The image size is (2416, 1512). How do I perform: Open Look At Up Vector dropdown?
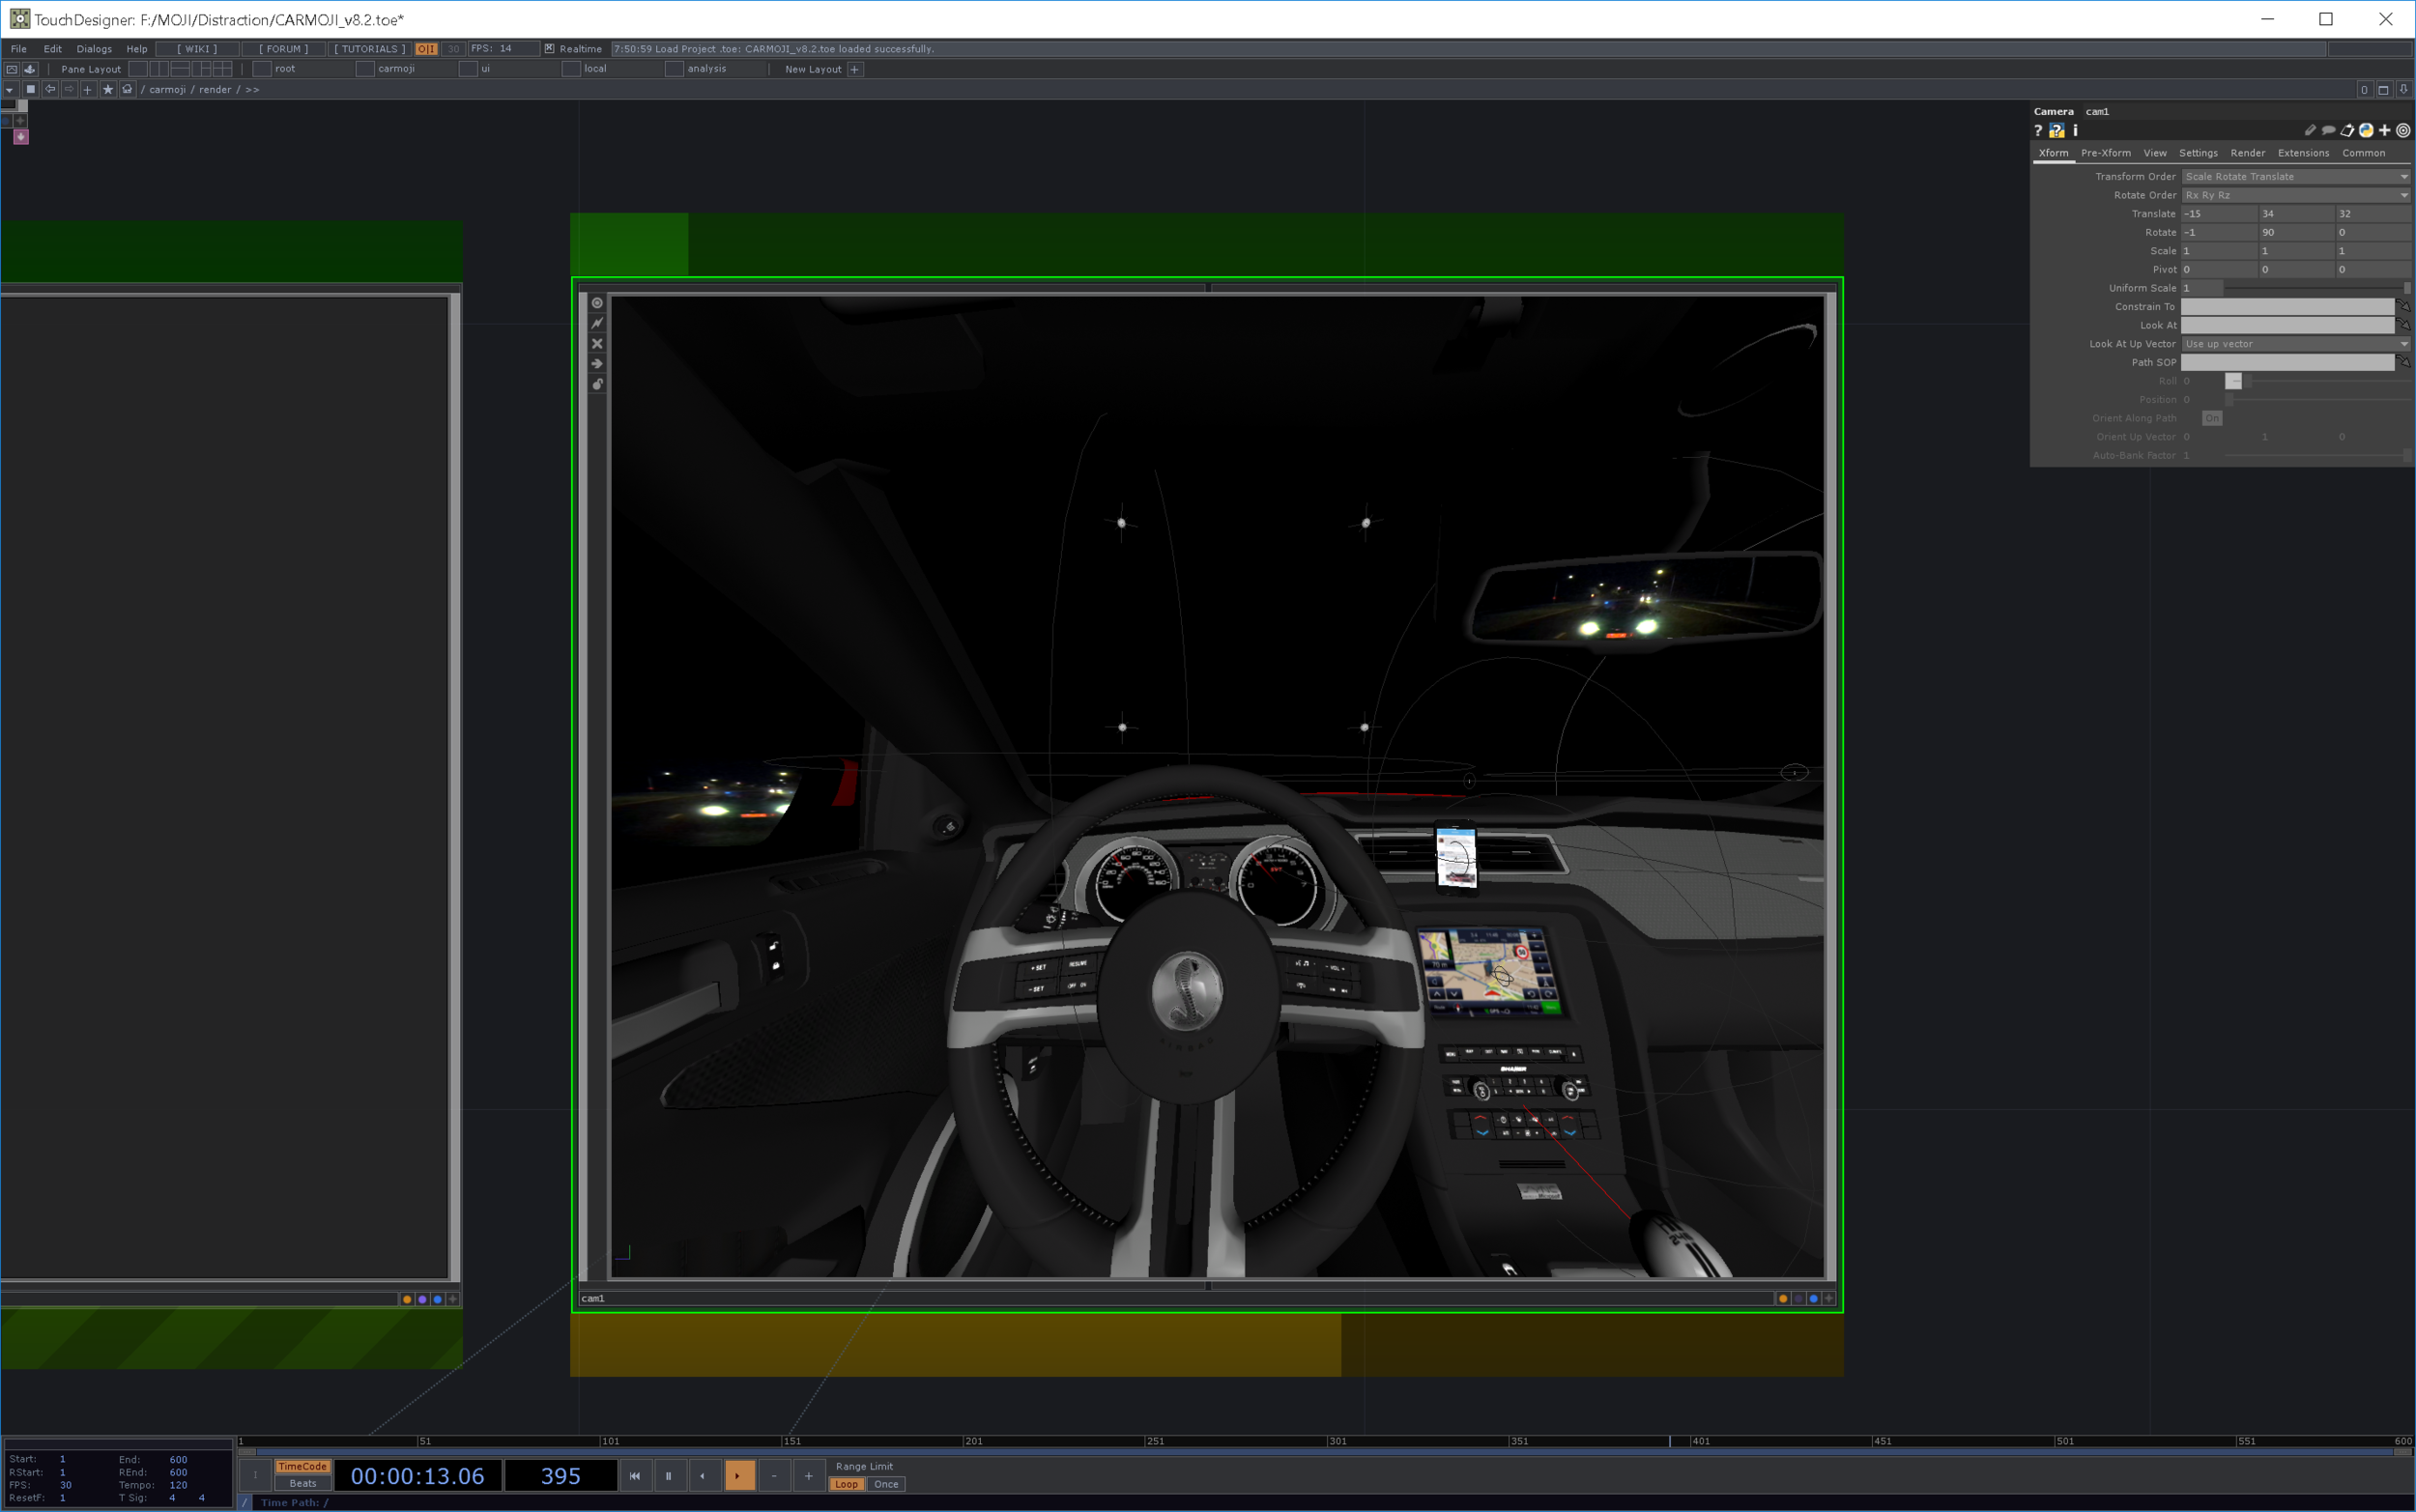[x=2295, y=344]
